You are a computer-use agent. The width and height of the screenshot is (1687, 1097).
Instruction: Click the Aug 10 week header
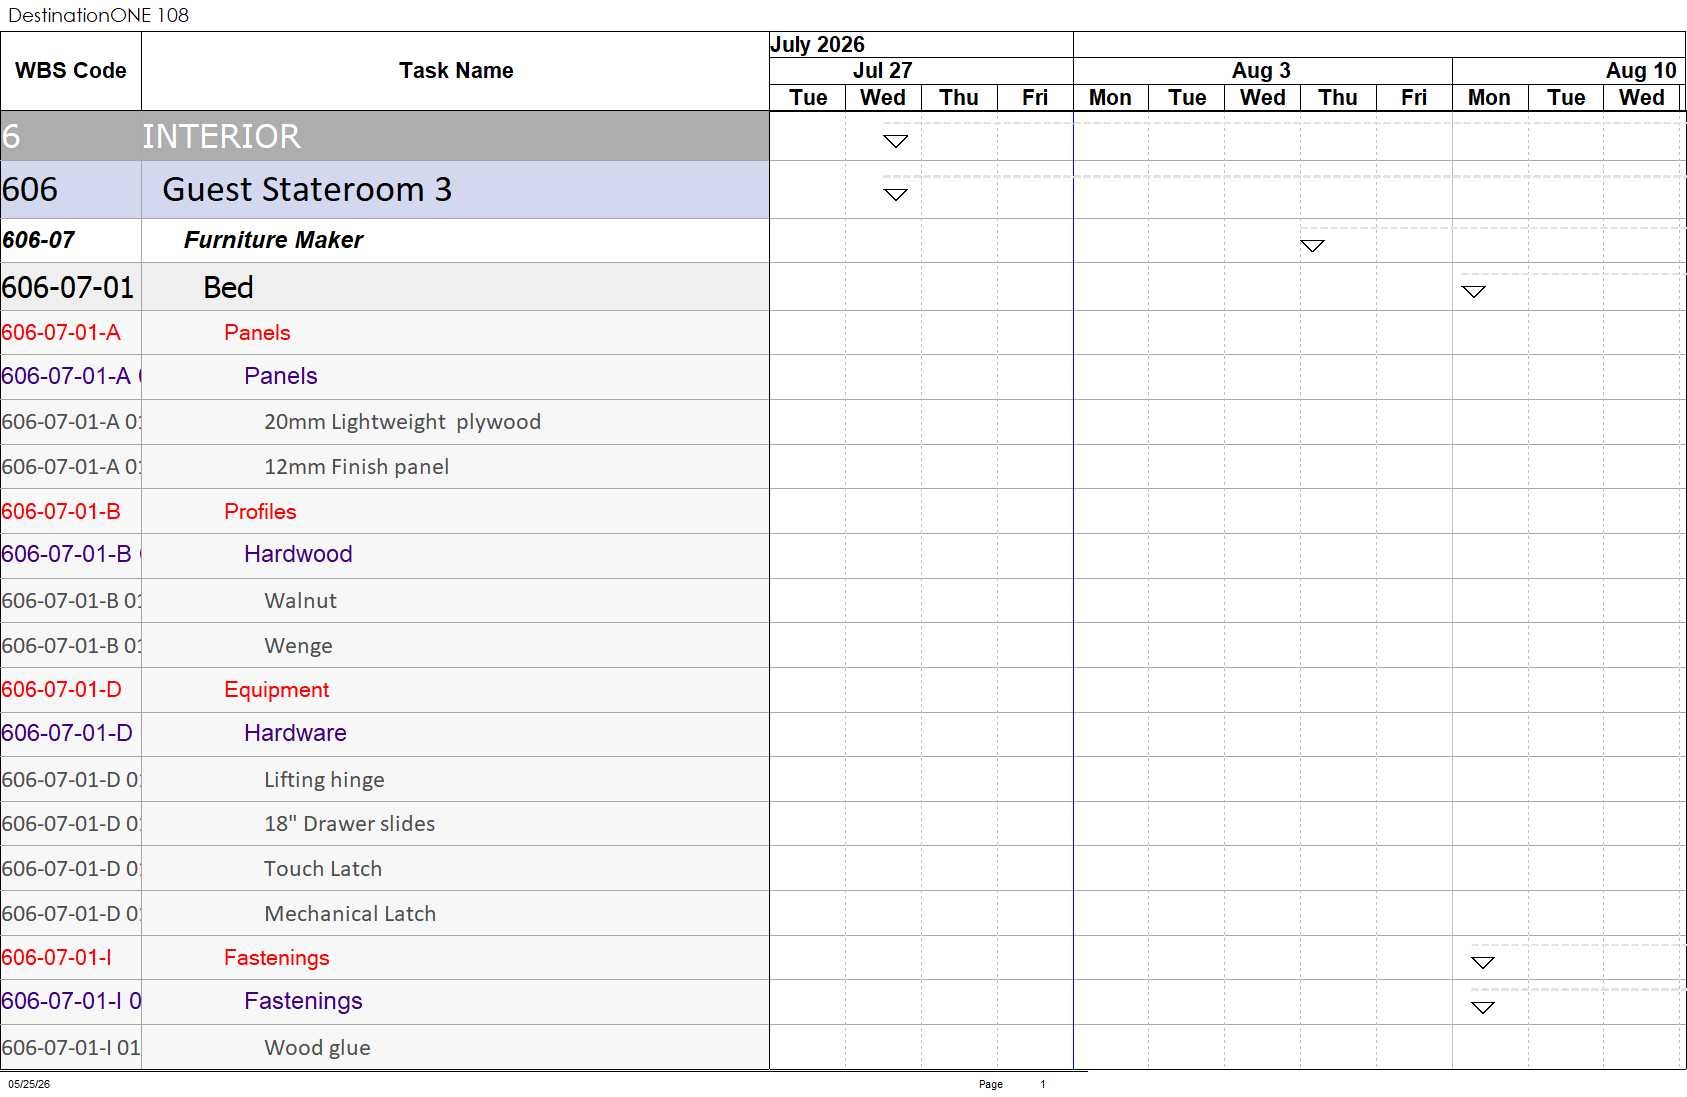(1641, 70)
